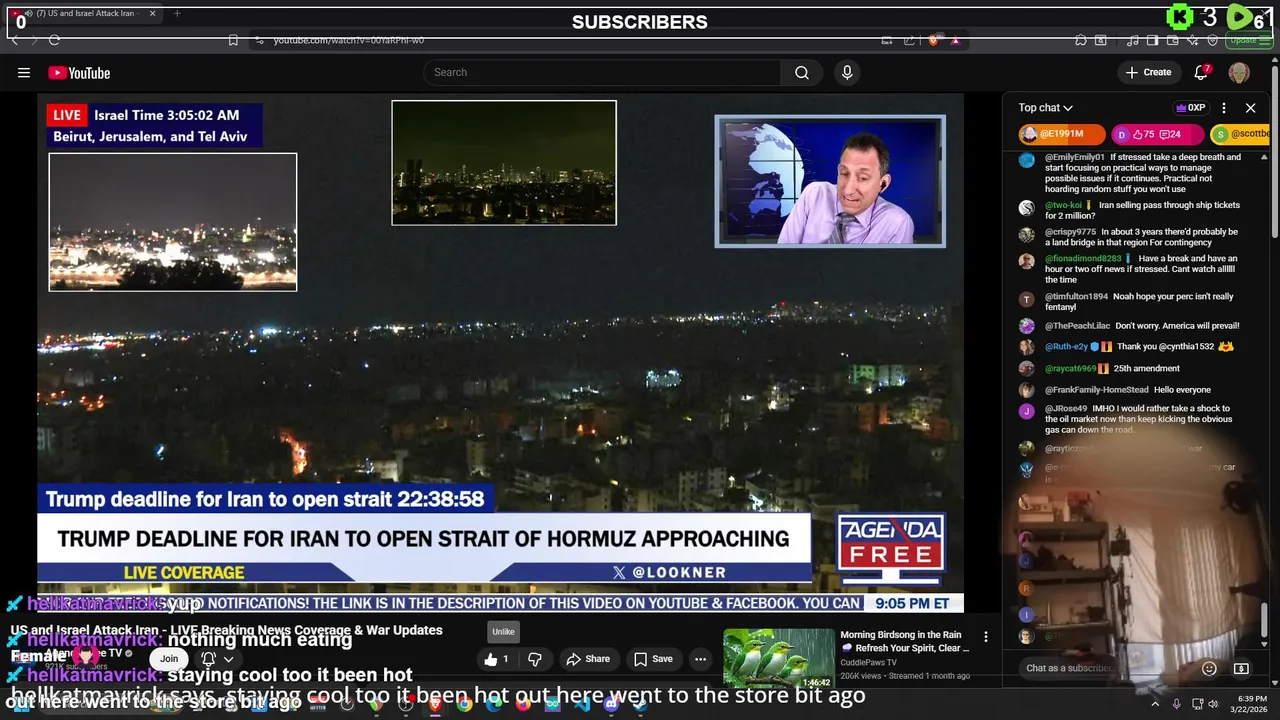Open the browser extensions puzzle icon

coord(1081,40)
